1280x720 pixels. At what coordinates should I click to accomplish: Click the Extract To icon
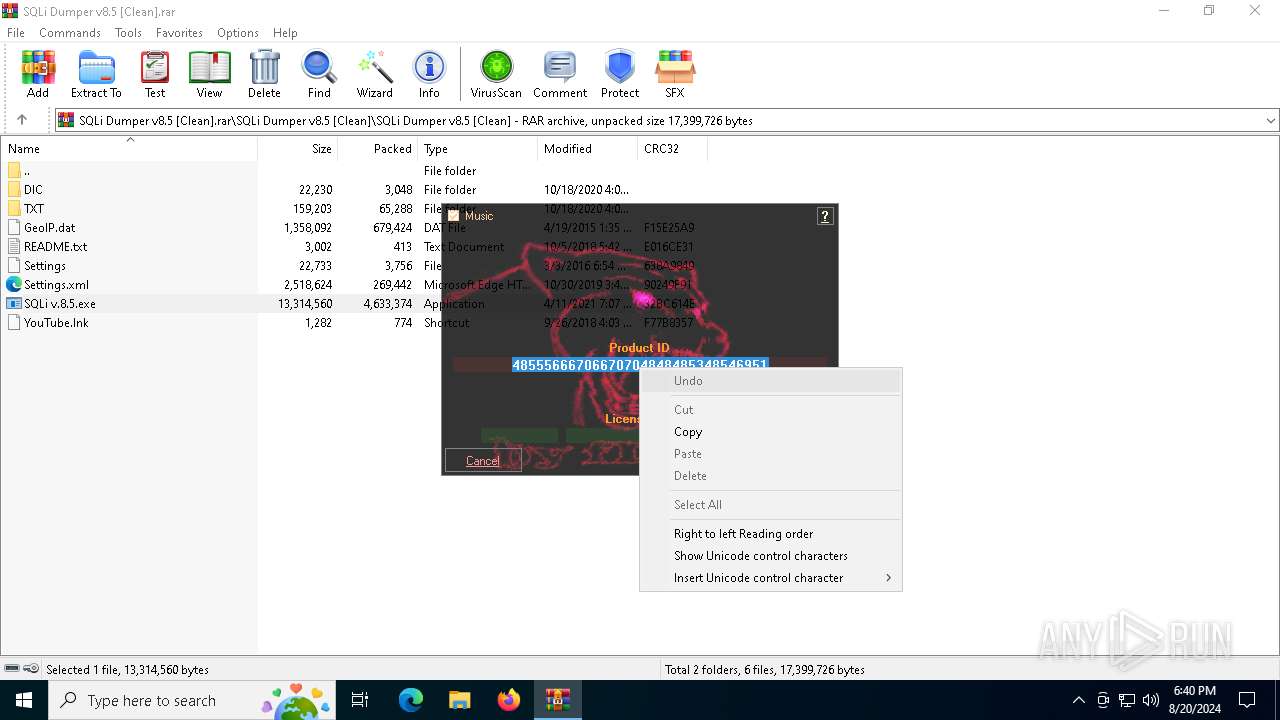96,75
